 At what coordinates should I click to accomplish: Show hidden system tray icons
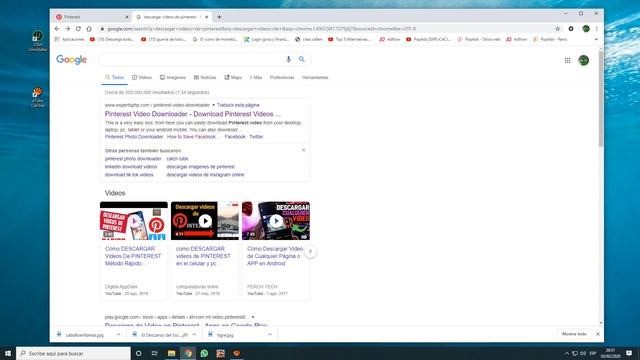pos(567,353)
